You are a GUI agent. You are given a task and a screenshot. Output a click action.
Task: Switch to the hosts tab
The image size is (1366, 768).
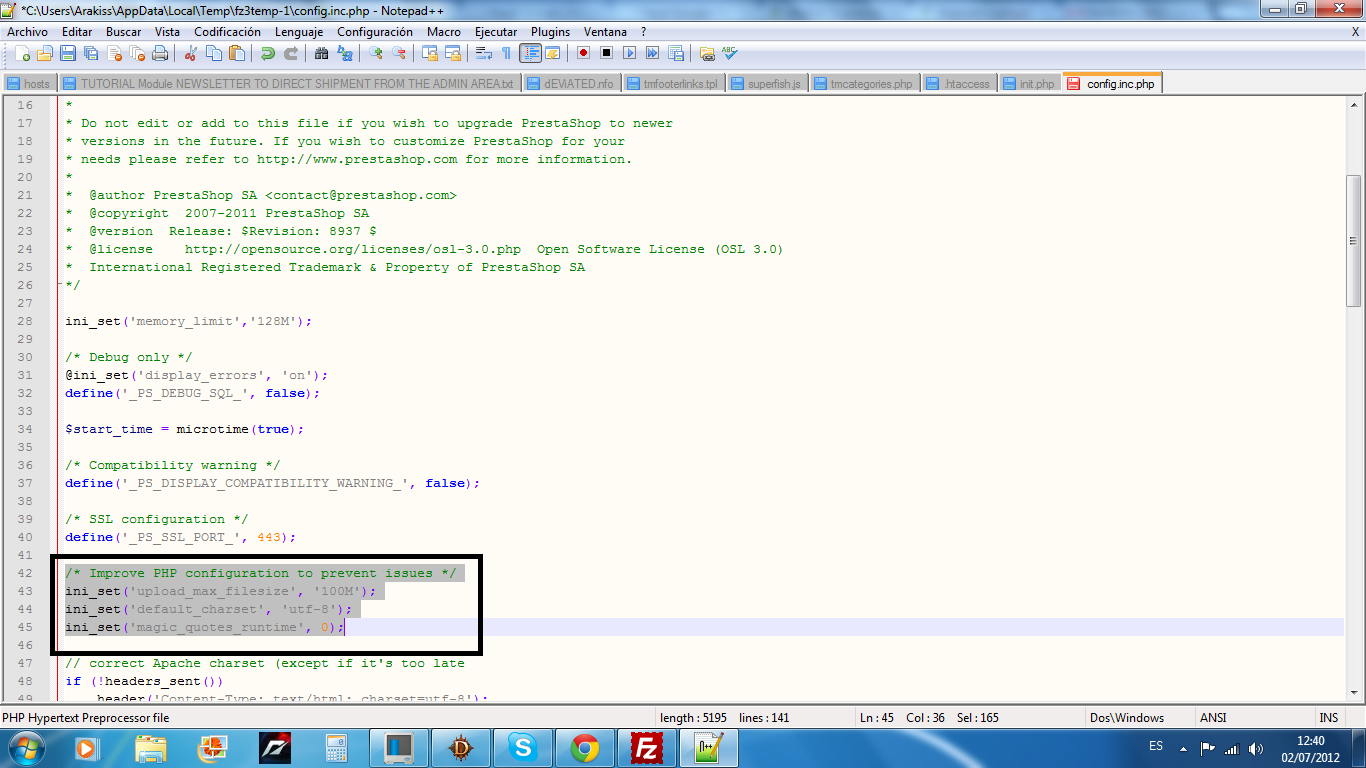30,84
